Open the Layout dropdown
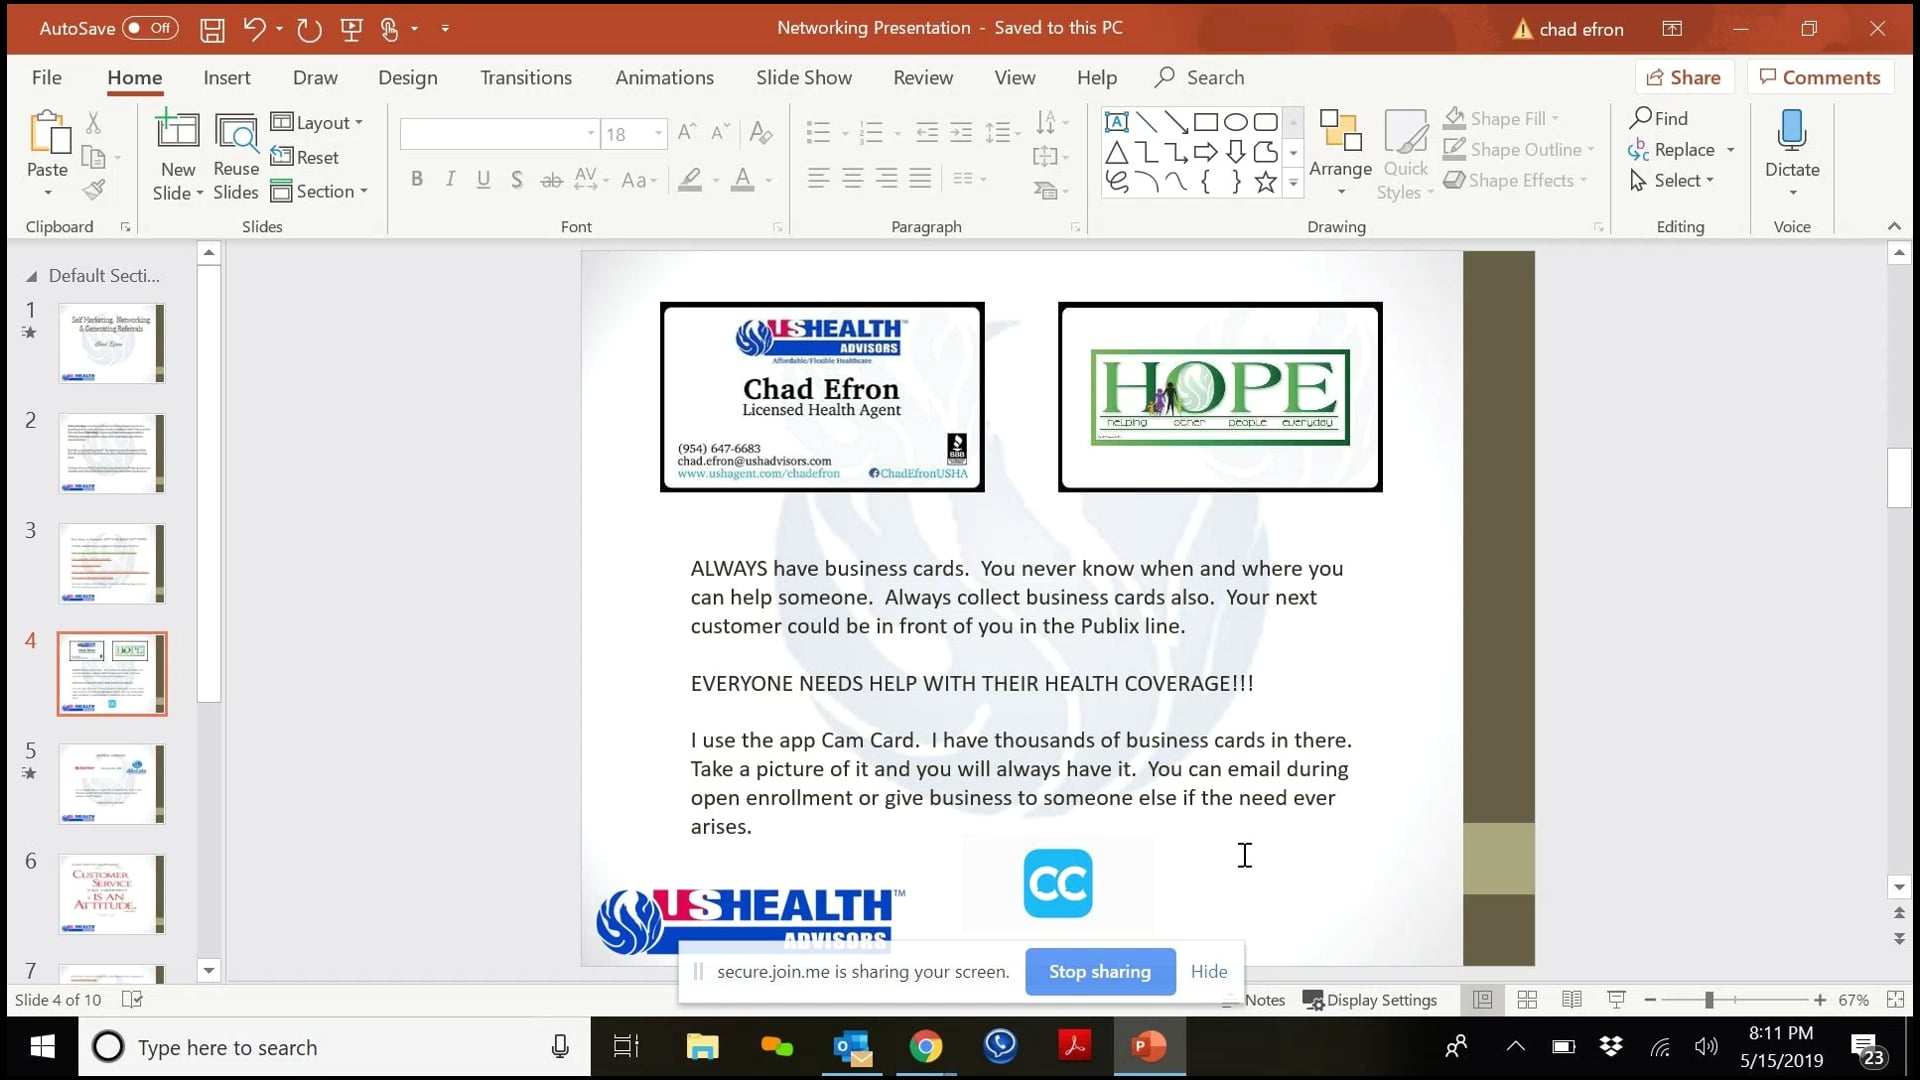 (x=318, y=122)
